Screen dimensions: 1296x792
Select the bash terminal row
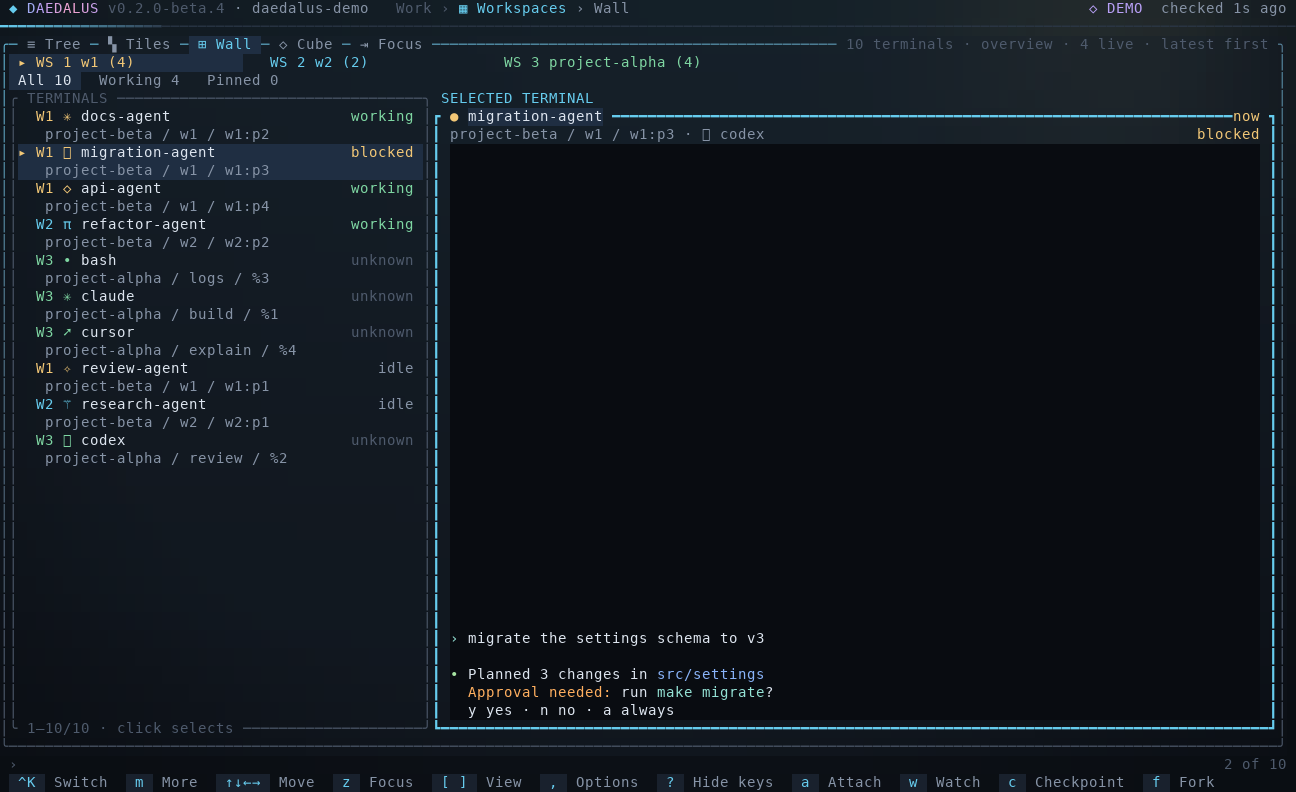click(x=220, y=269)
